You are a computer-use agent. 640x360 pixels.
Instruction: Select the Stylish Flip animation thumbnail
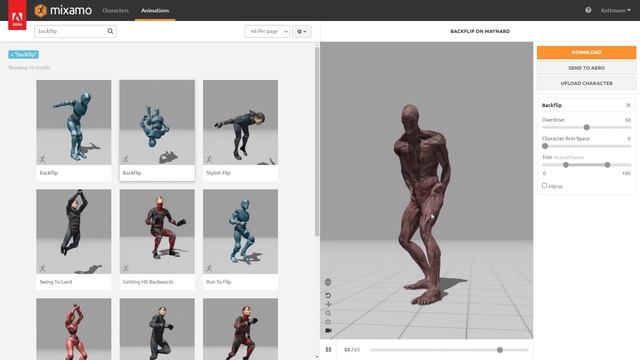(x=240, y=122)
